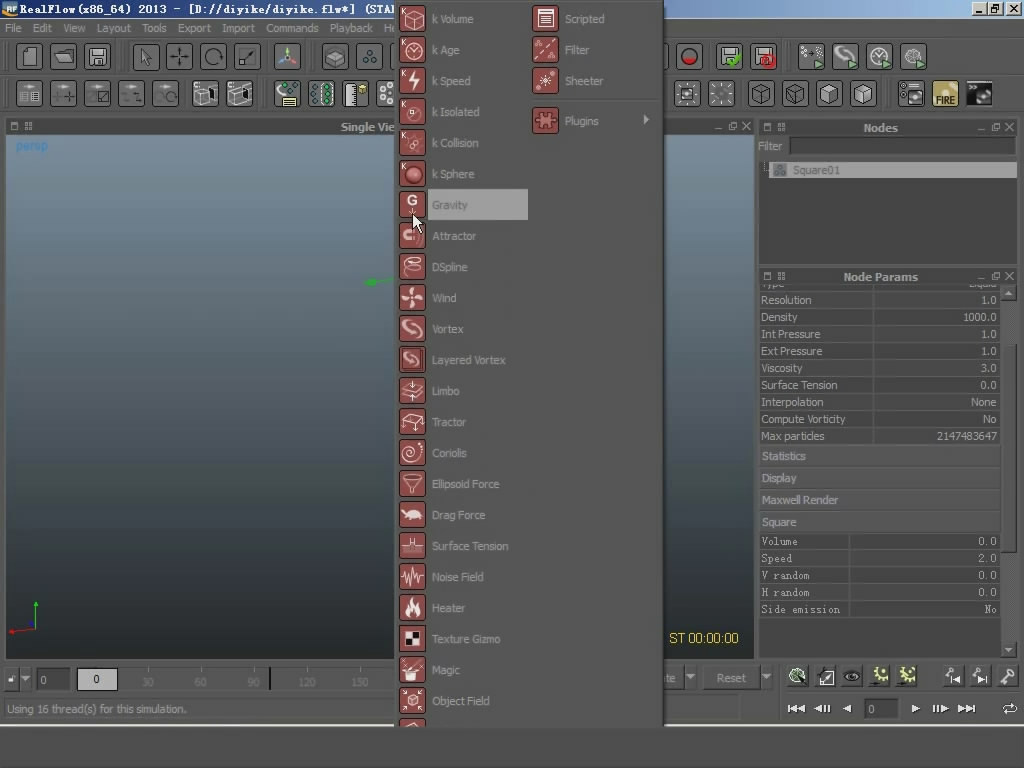Screen dimensions: 1024x768
Task: Click the Nodes panel Filter field
Action: pyautogui.click(x=902, y=146)
